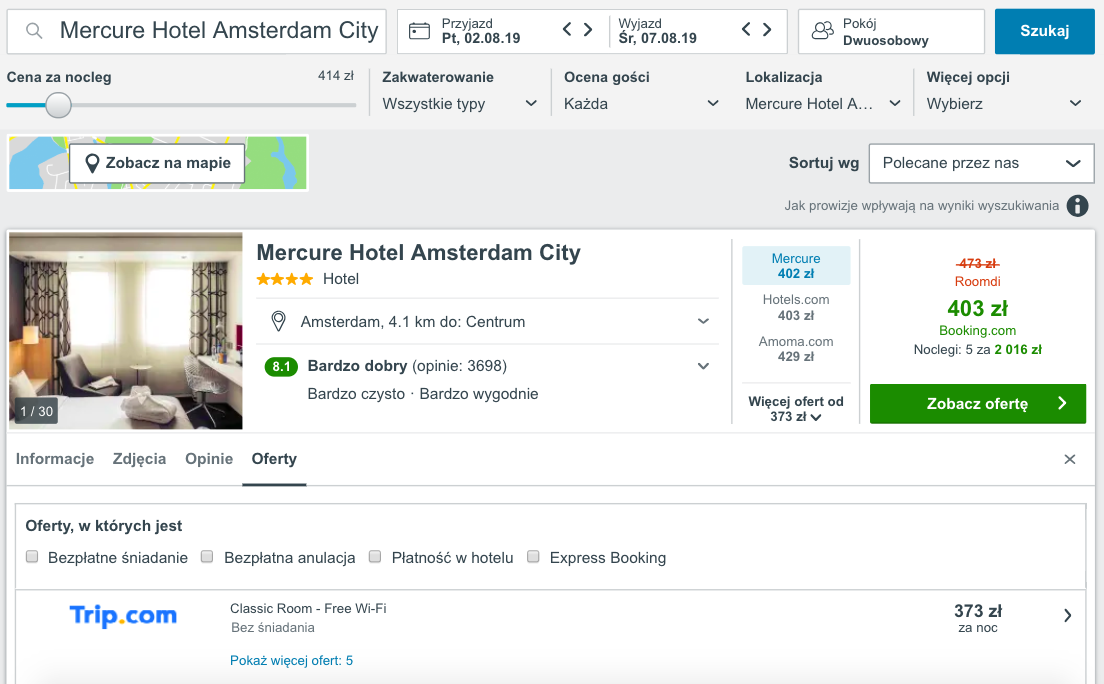
Task: Select the Oferty tab
Action: pos(274,459)
